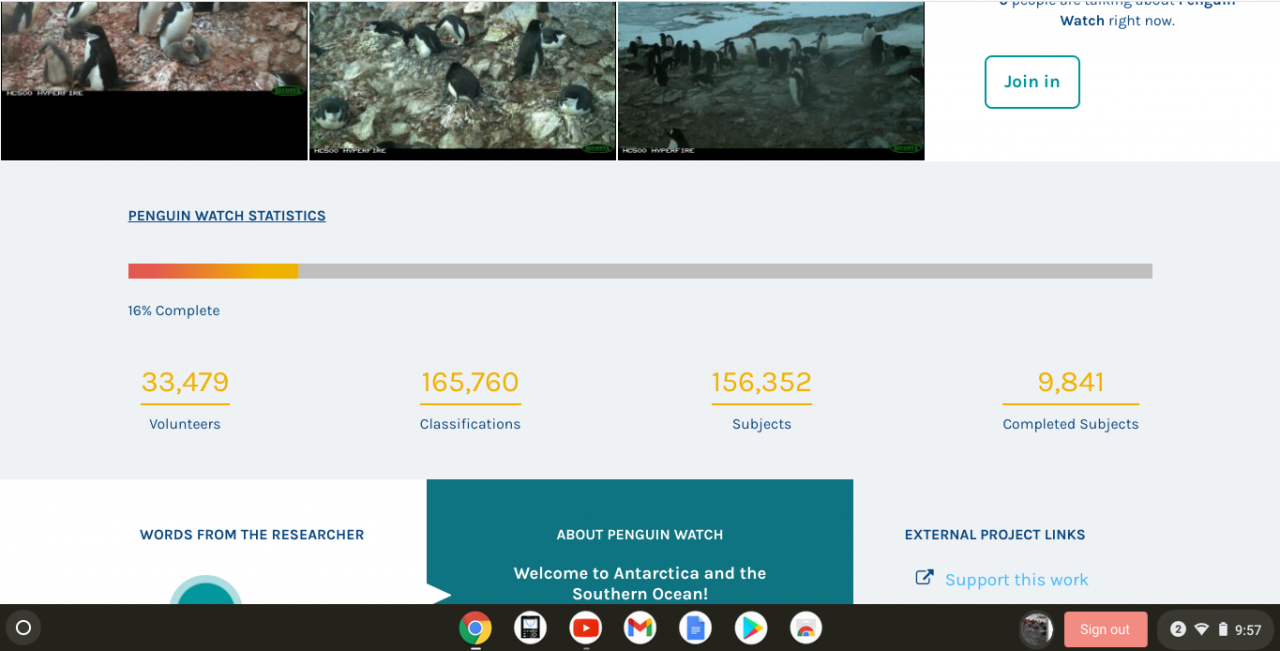Click the battery status icon

(1222, 629)
